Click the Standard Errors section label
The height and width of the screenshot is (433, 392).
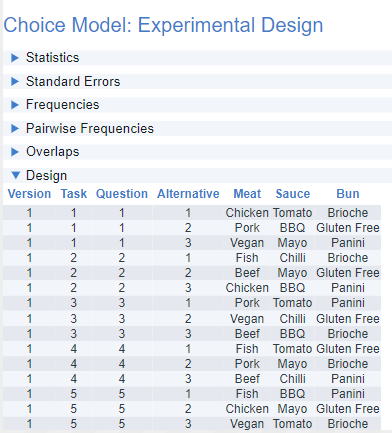tap(73, 81)
